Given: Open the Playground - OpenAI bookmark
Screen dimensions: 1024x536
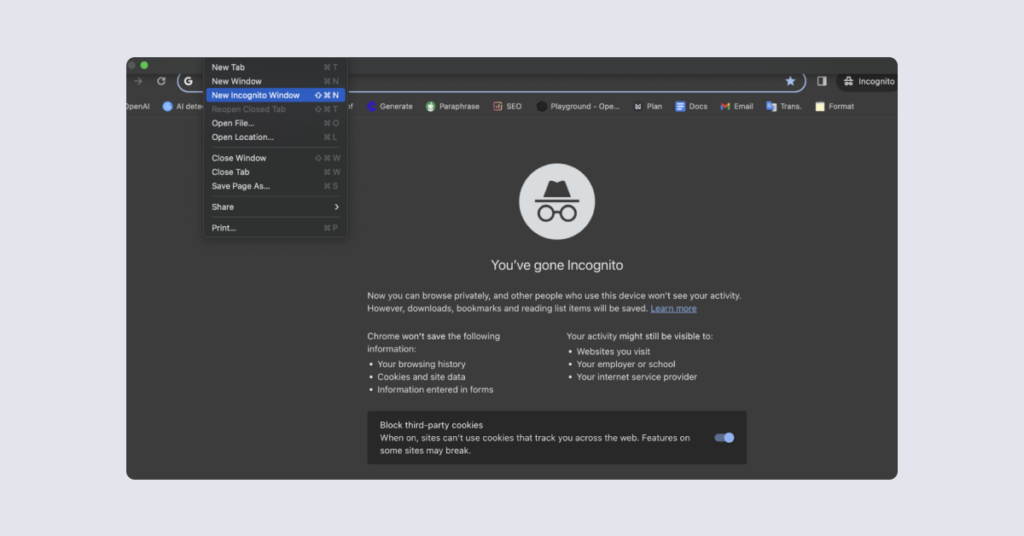Looking at the screenshot, I should (x=578, y=106).
